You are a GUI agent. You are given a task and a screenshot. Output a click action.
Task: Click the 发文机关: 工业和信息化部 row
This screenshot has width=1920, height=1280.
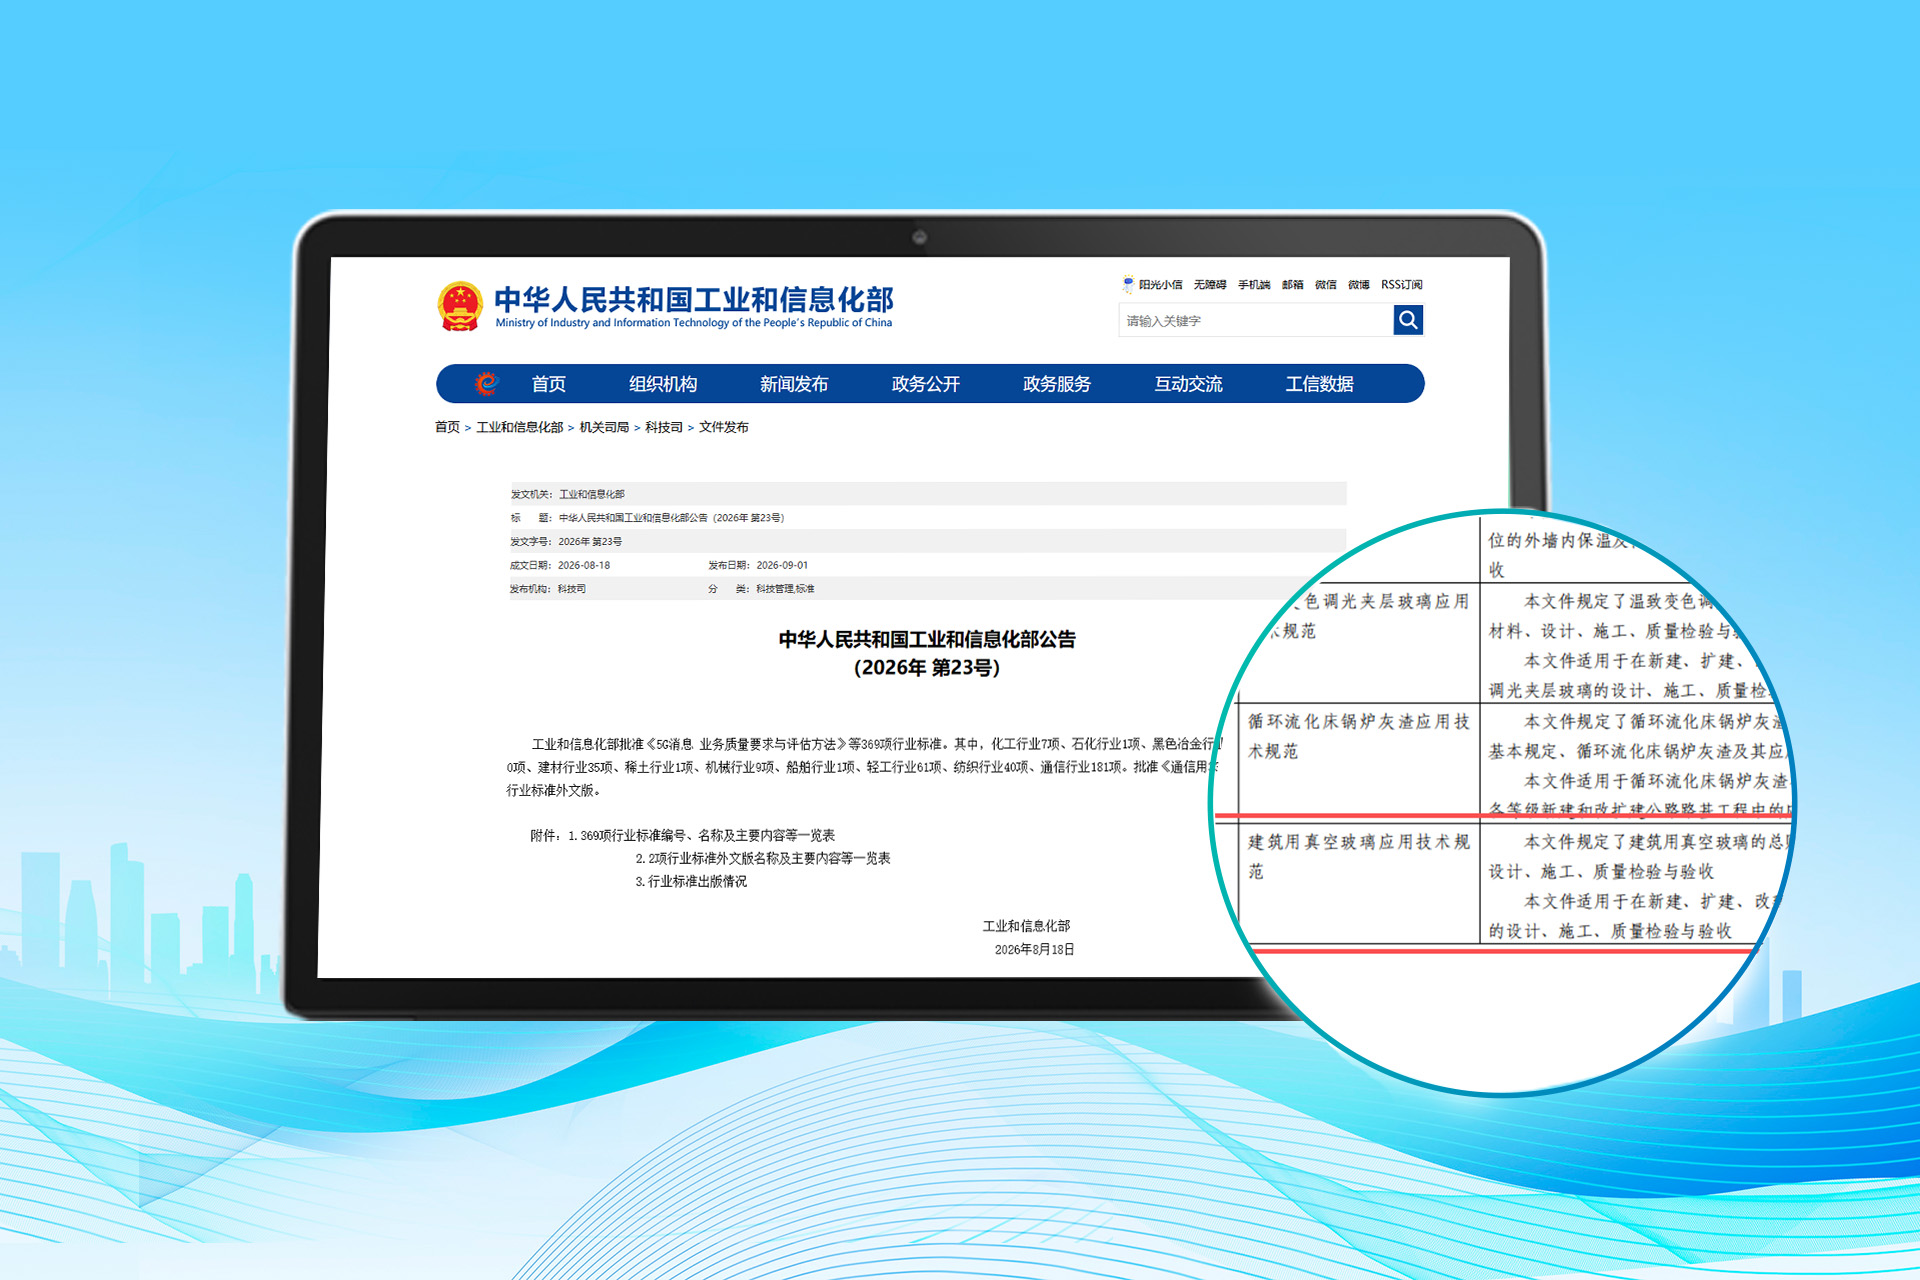point(928,494)
